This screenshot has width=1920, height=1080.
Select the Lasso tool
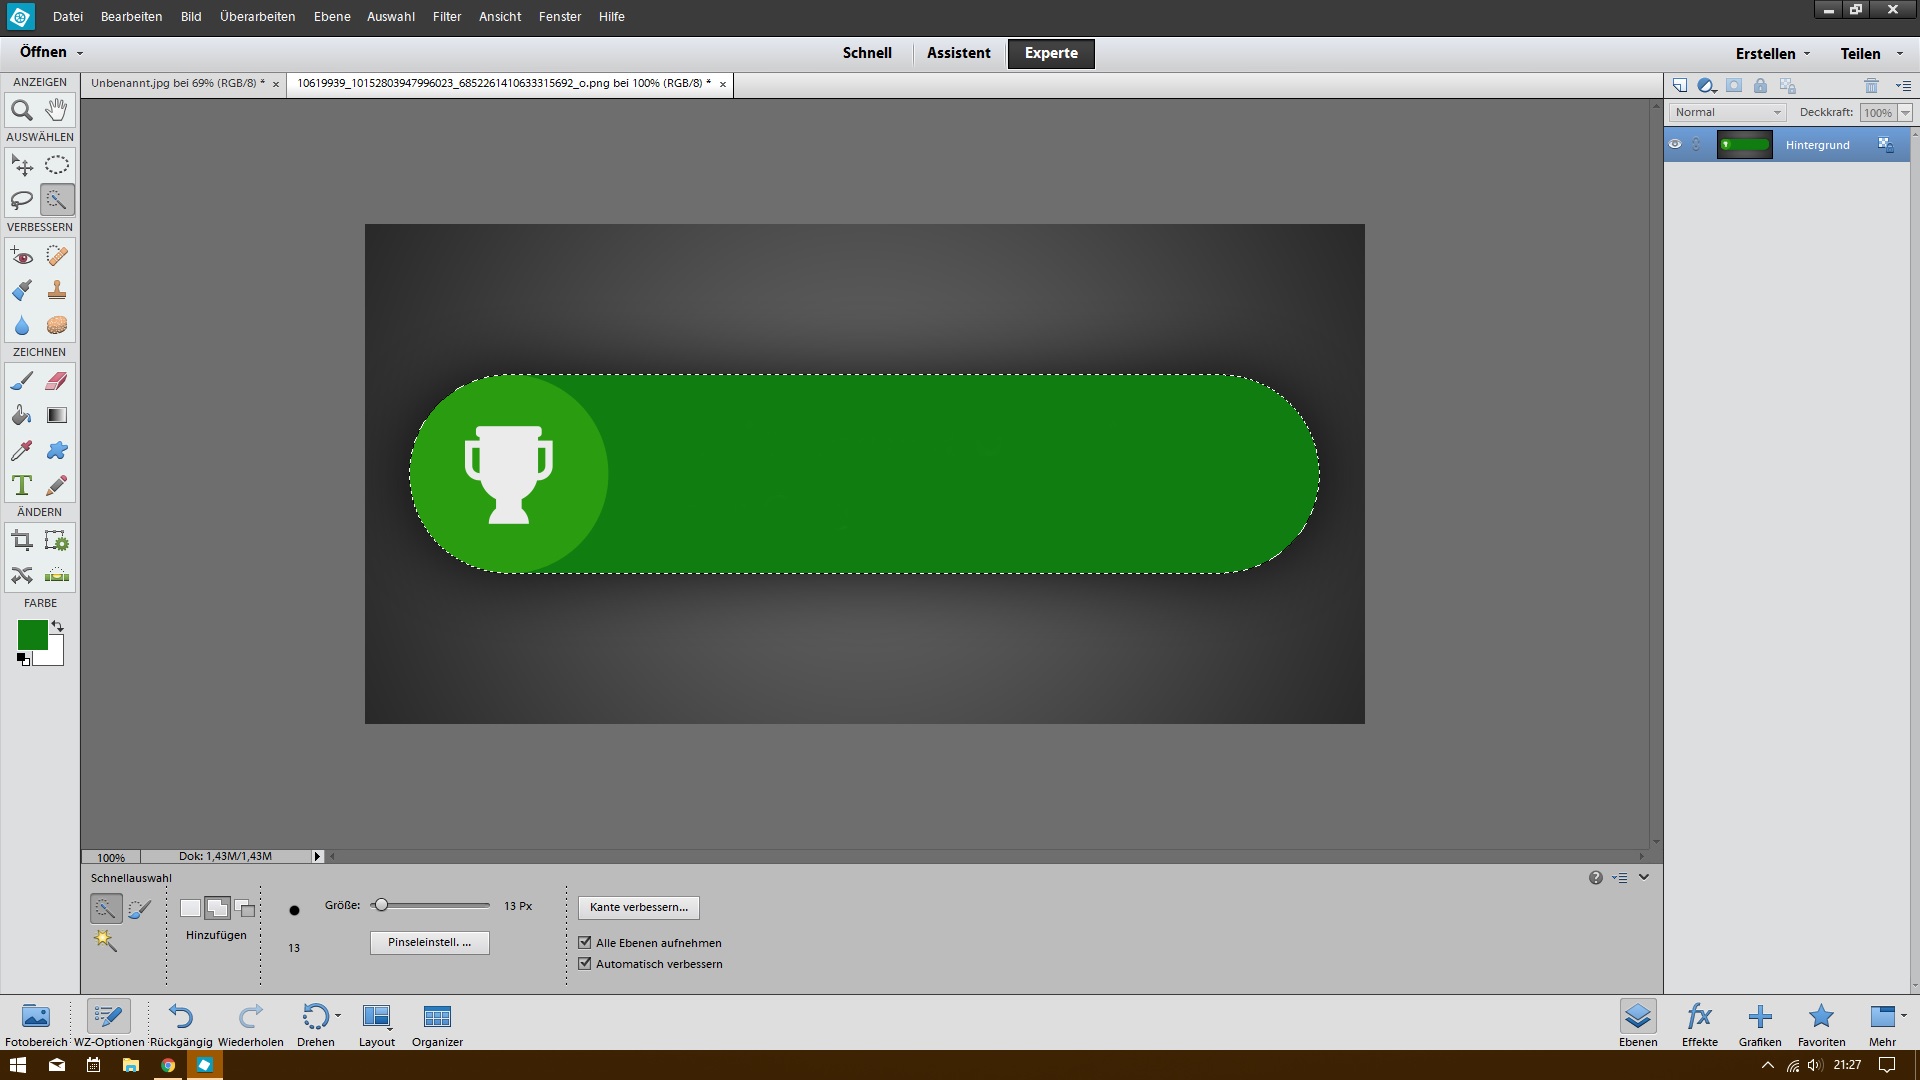21,200
